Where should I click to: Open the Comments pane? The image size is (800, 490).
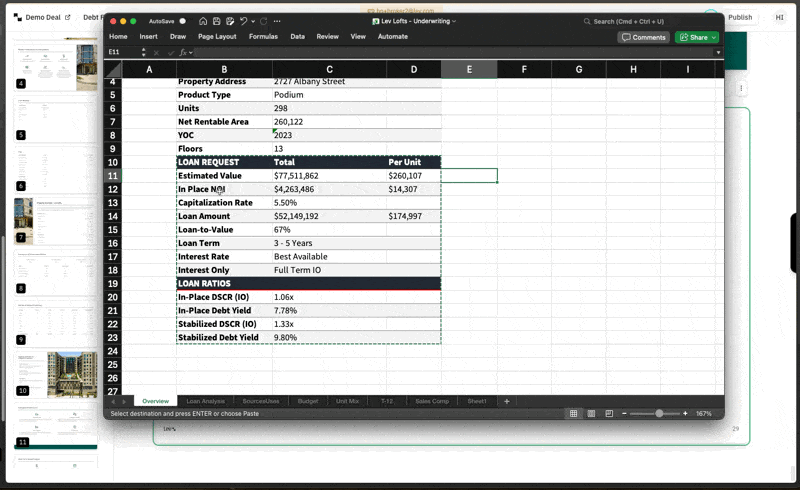(x=643, y=37)
